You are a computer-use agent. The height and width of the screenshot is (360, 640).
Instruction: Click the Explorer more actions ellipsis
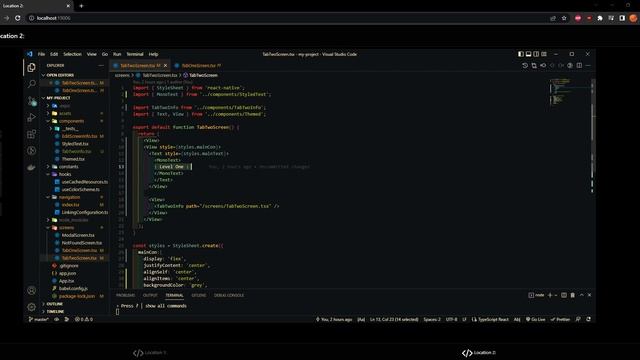click(x=101, y=65)
